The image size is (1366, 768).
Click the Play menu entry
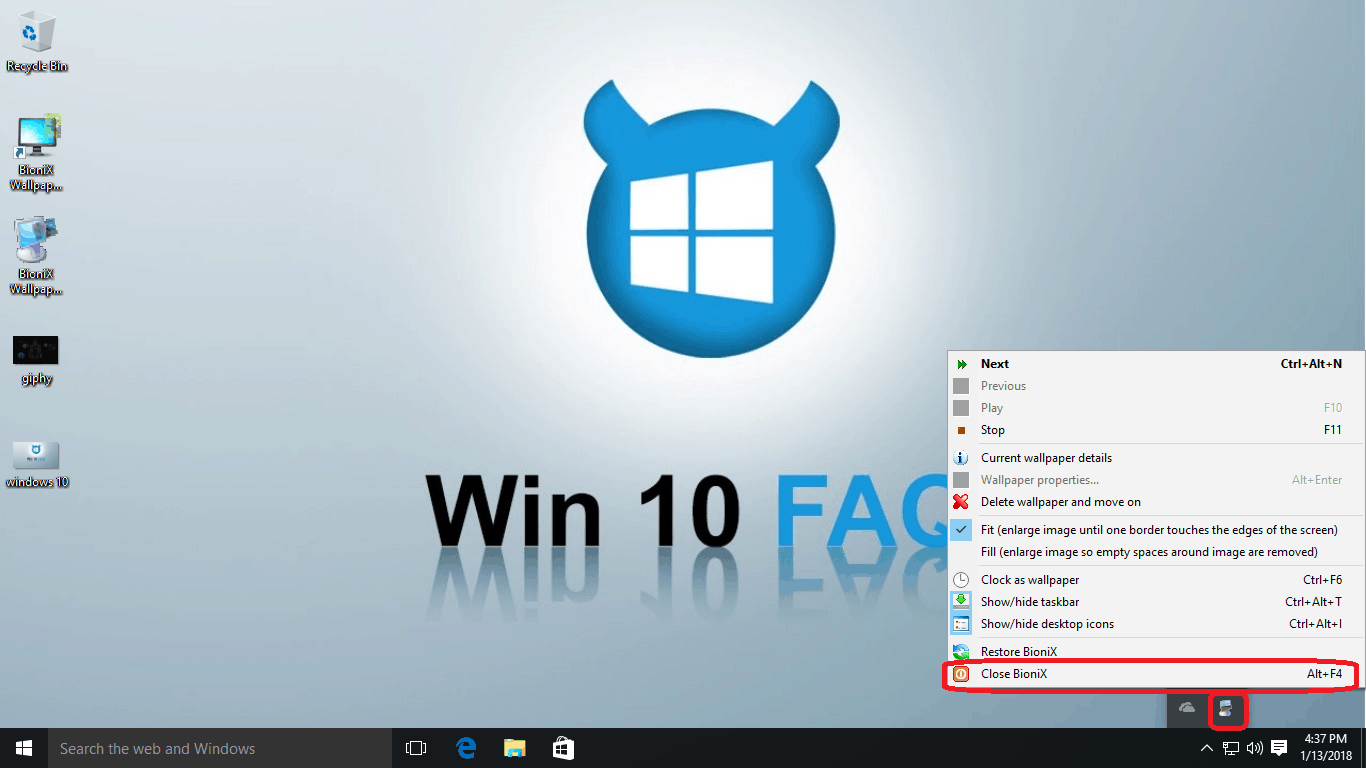click(x=1155, y=408)
